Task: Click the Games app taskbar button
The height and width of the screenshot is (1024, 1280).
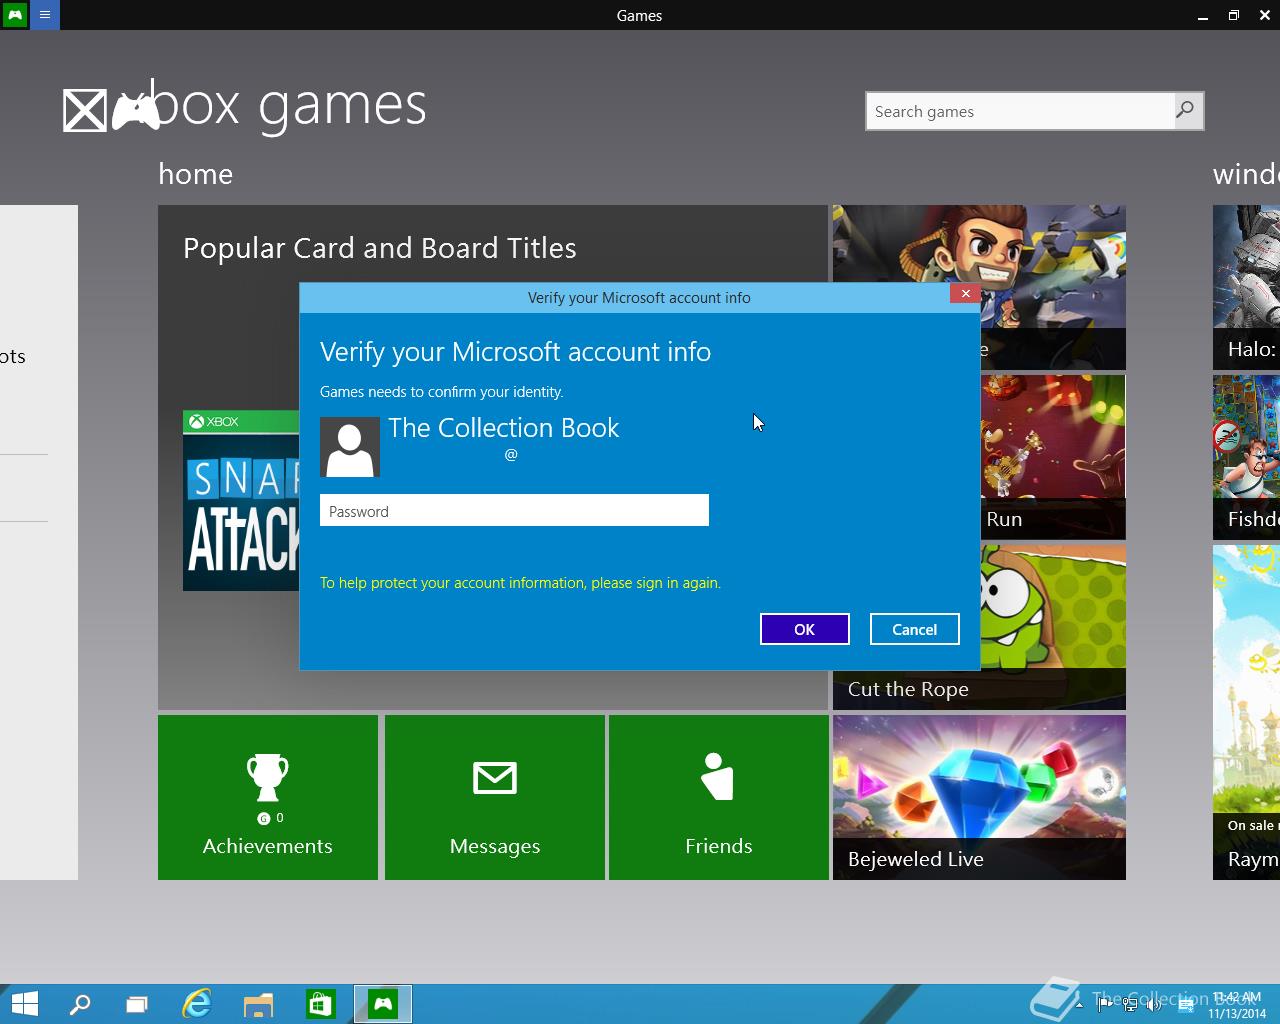Action: [382, 1004]
